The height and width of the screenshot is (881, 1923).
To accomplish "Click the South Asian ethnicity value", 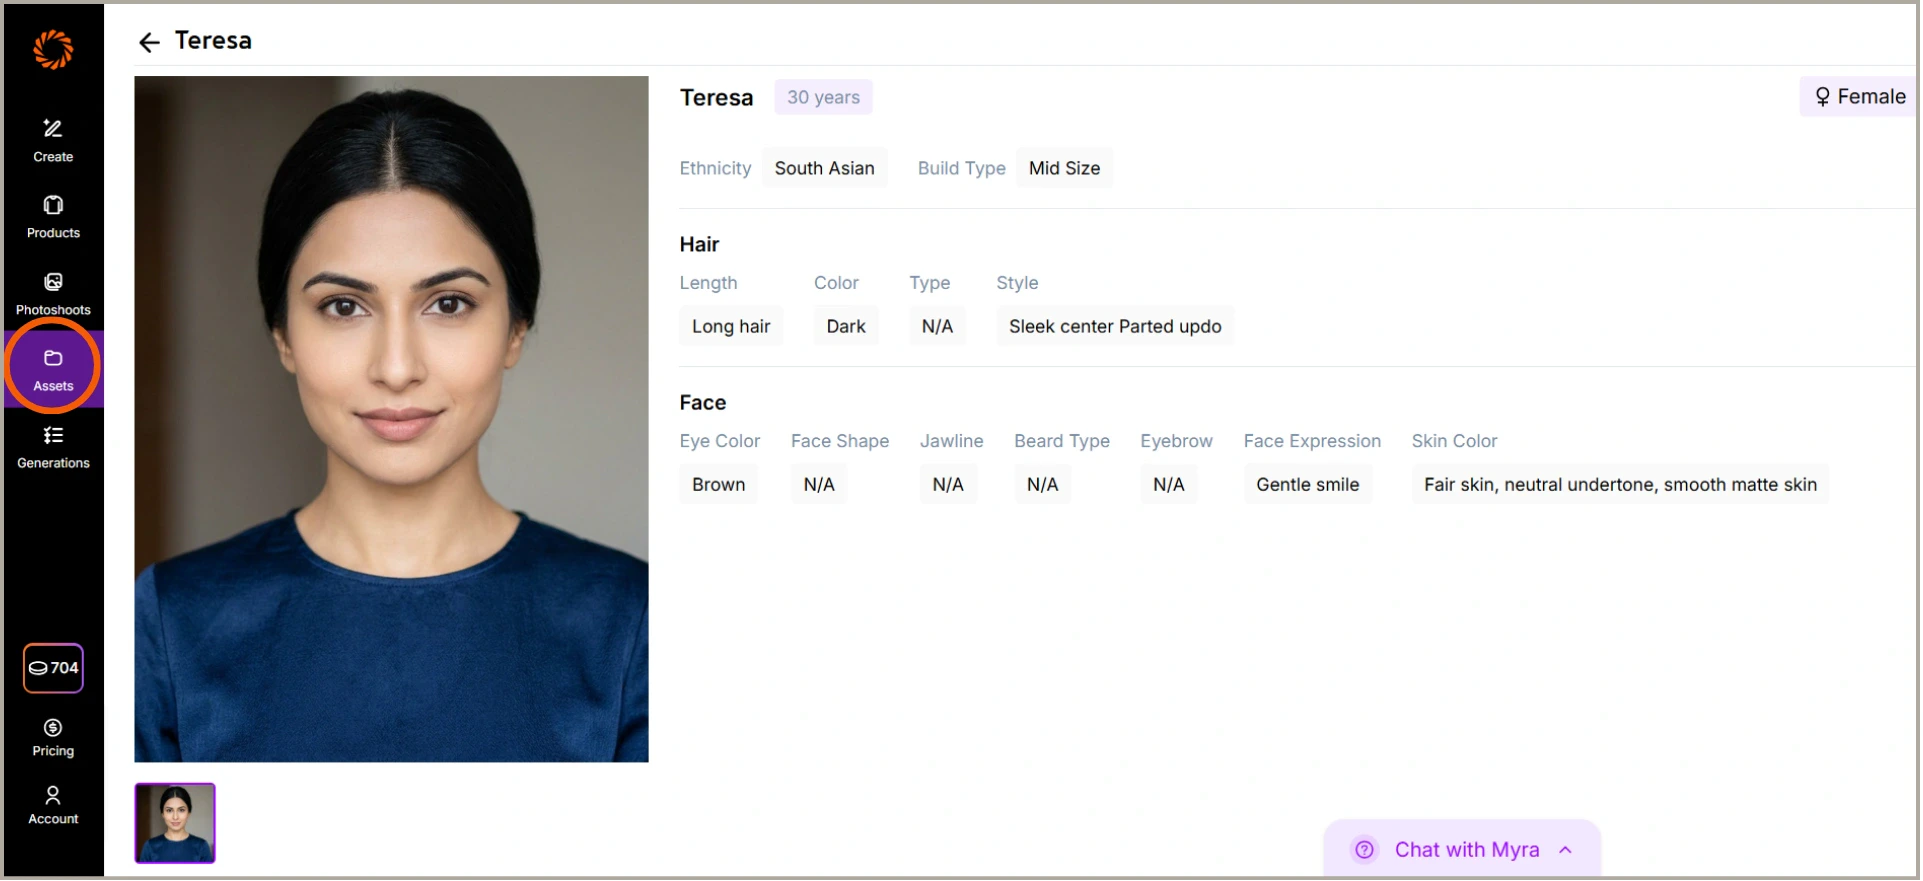I will tap(824, 168).
